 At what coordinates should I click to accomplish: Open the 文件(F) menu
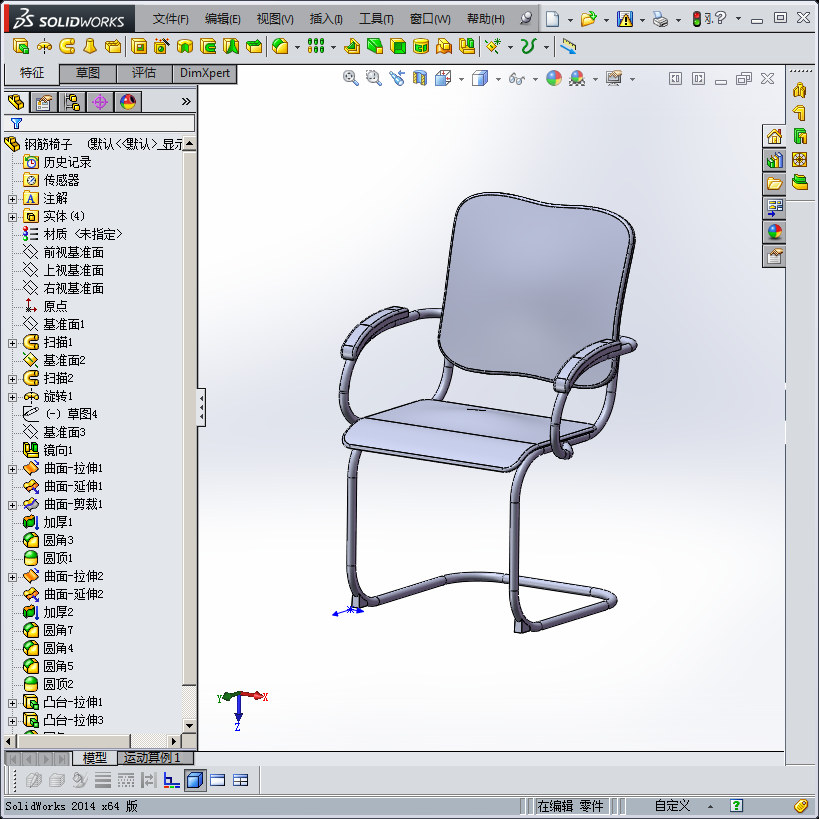pos(170,19)
